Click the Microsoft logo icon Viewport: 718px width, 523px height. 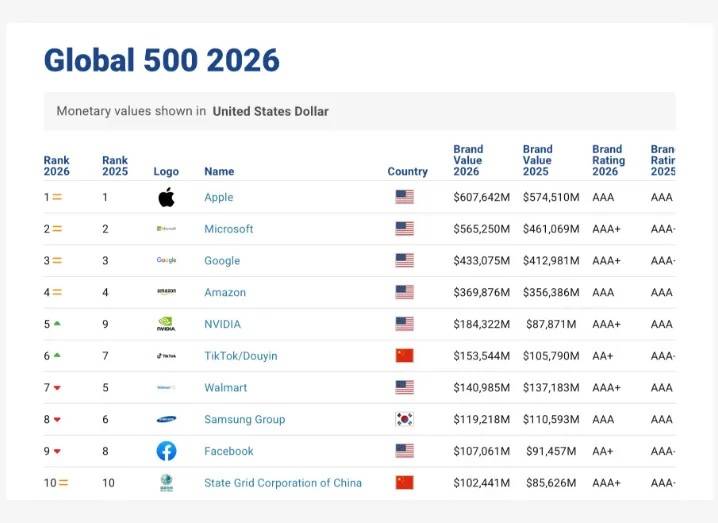166,229
